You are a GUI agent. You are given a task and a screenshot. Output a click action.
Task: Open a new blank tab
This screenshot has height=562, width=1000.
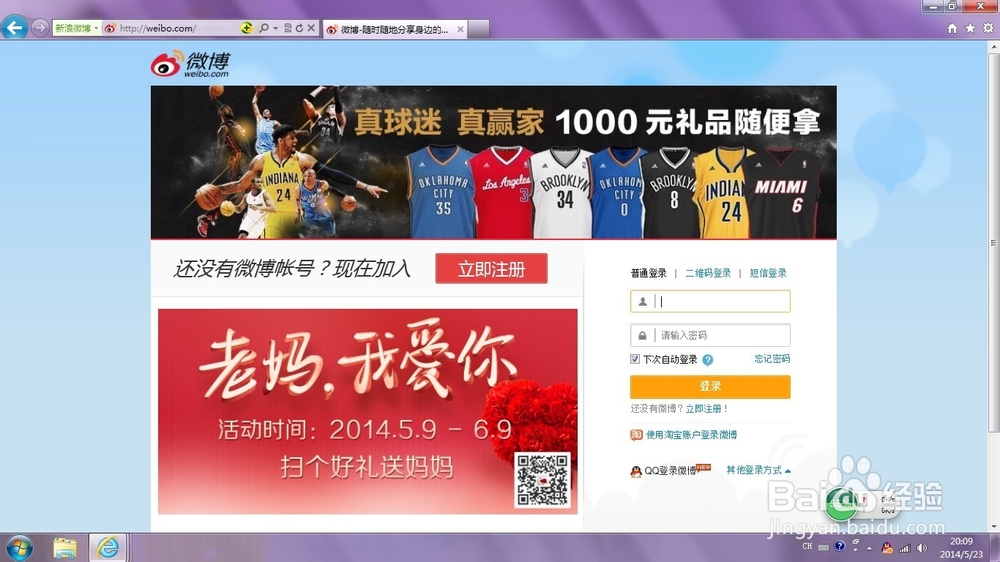click(x=479, y=29)
